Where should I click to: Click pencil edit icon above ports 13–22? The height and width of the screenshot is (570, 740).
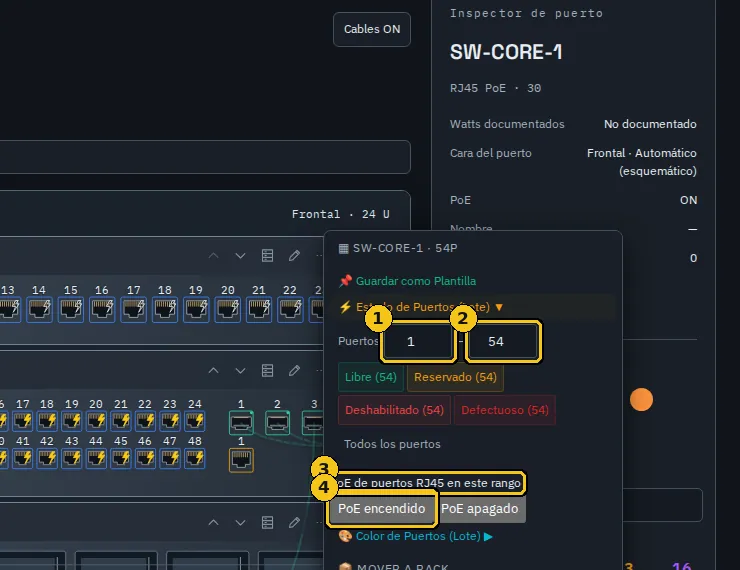click(x=294, y=256)
